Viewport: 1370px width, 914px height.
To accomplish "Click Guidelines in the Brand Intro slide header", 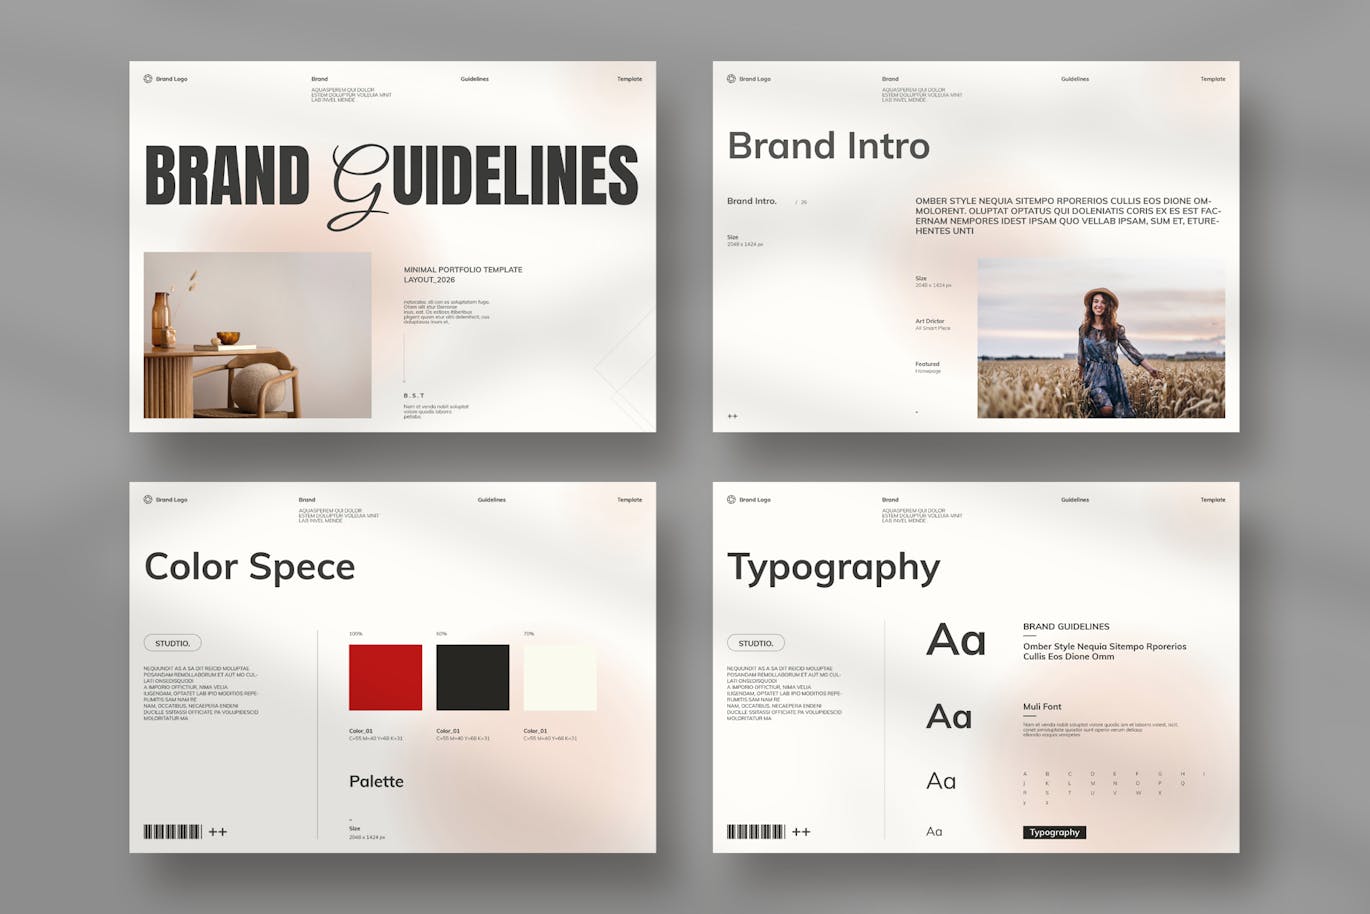I will [1075, 79].
